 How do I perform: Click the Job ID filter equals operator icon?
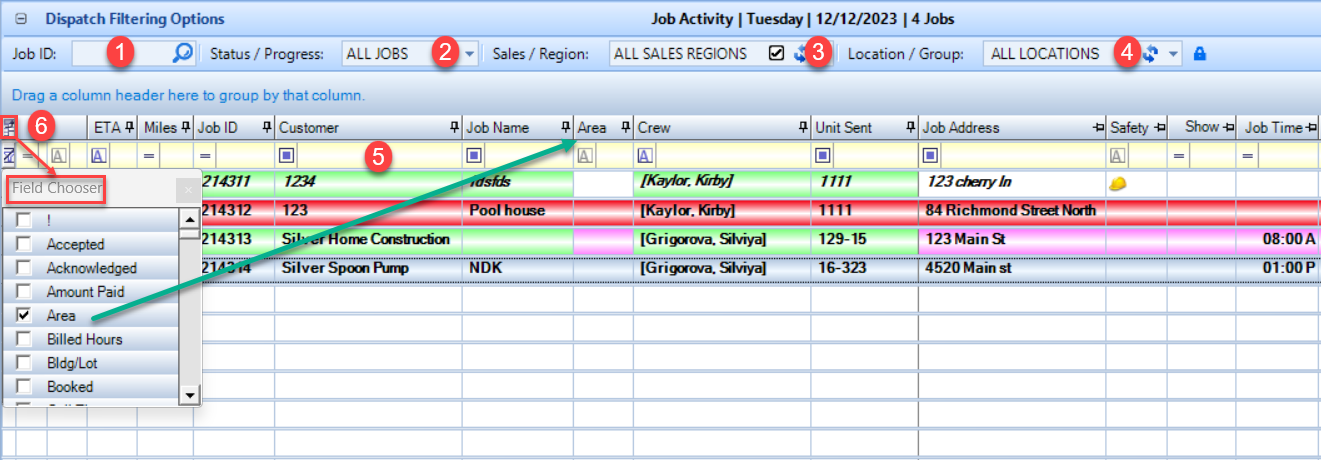pos(204,155)
